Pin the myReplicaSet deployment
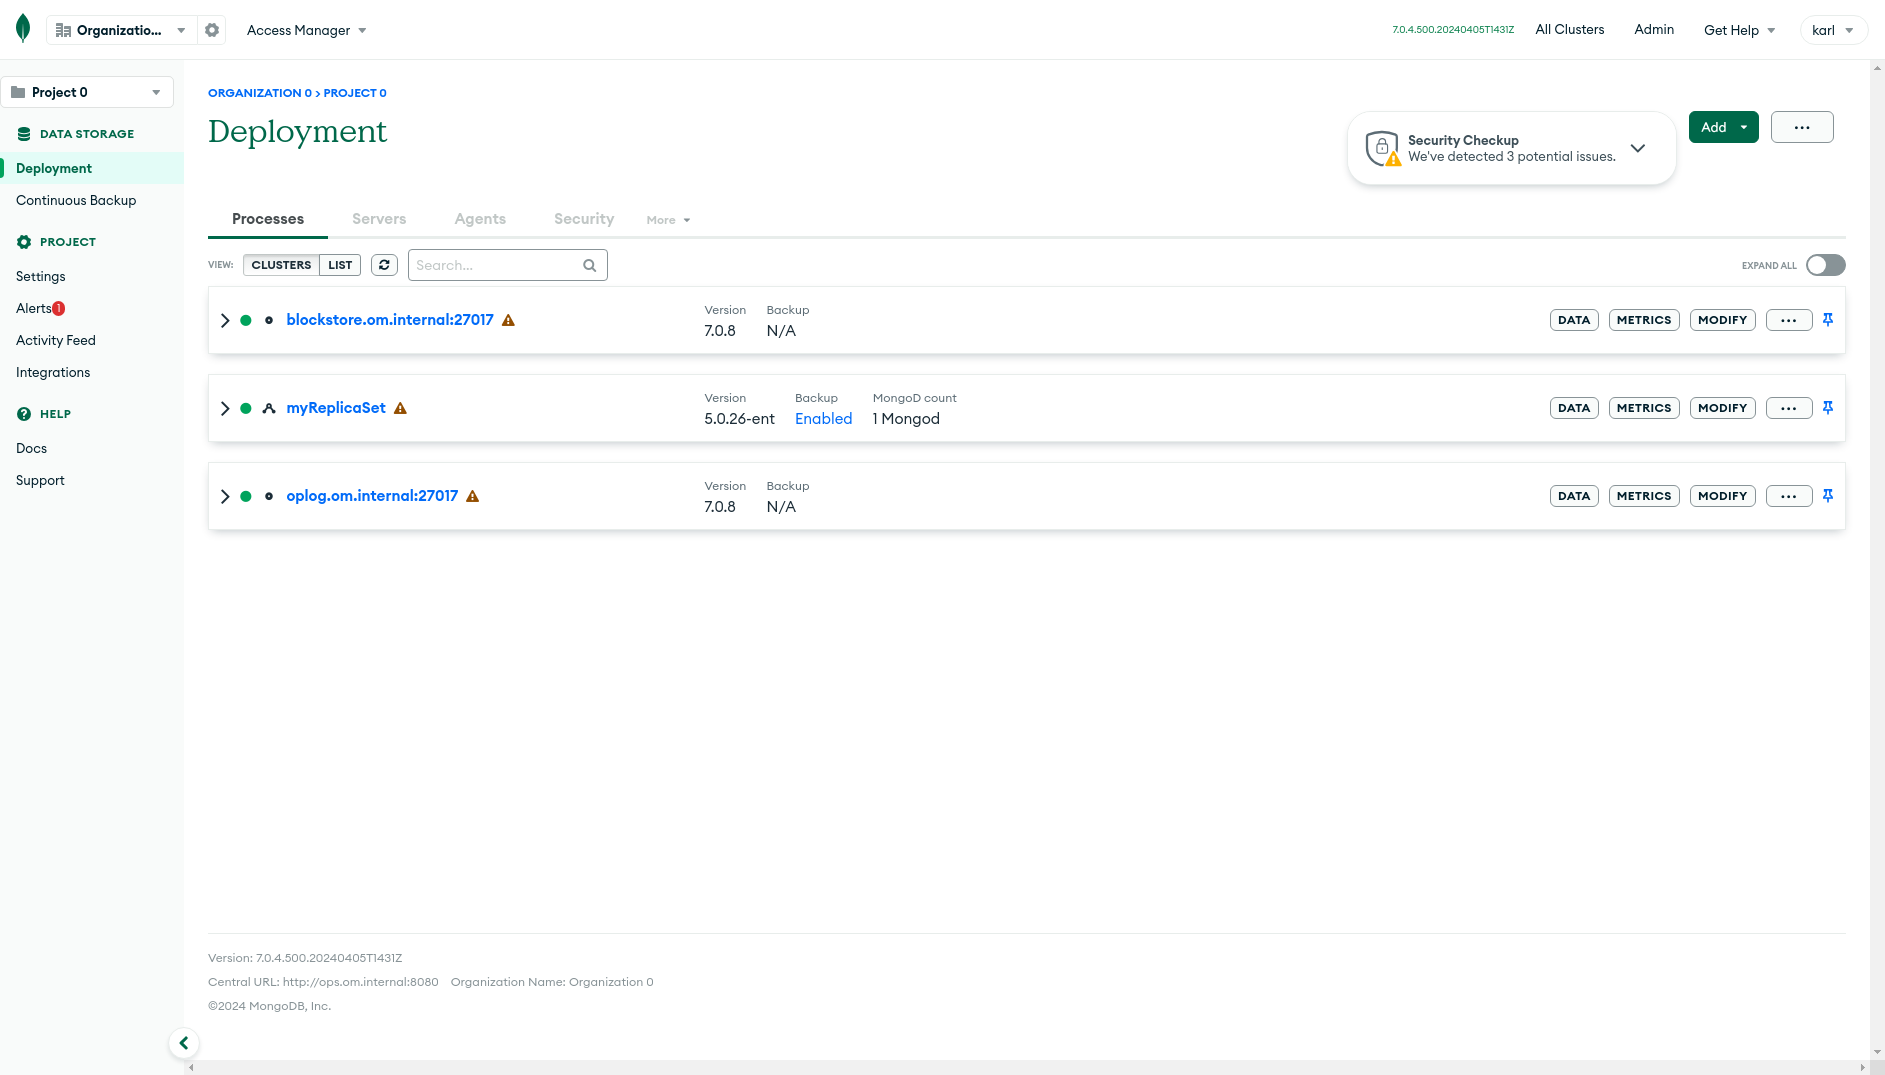 (1828, 408)
